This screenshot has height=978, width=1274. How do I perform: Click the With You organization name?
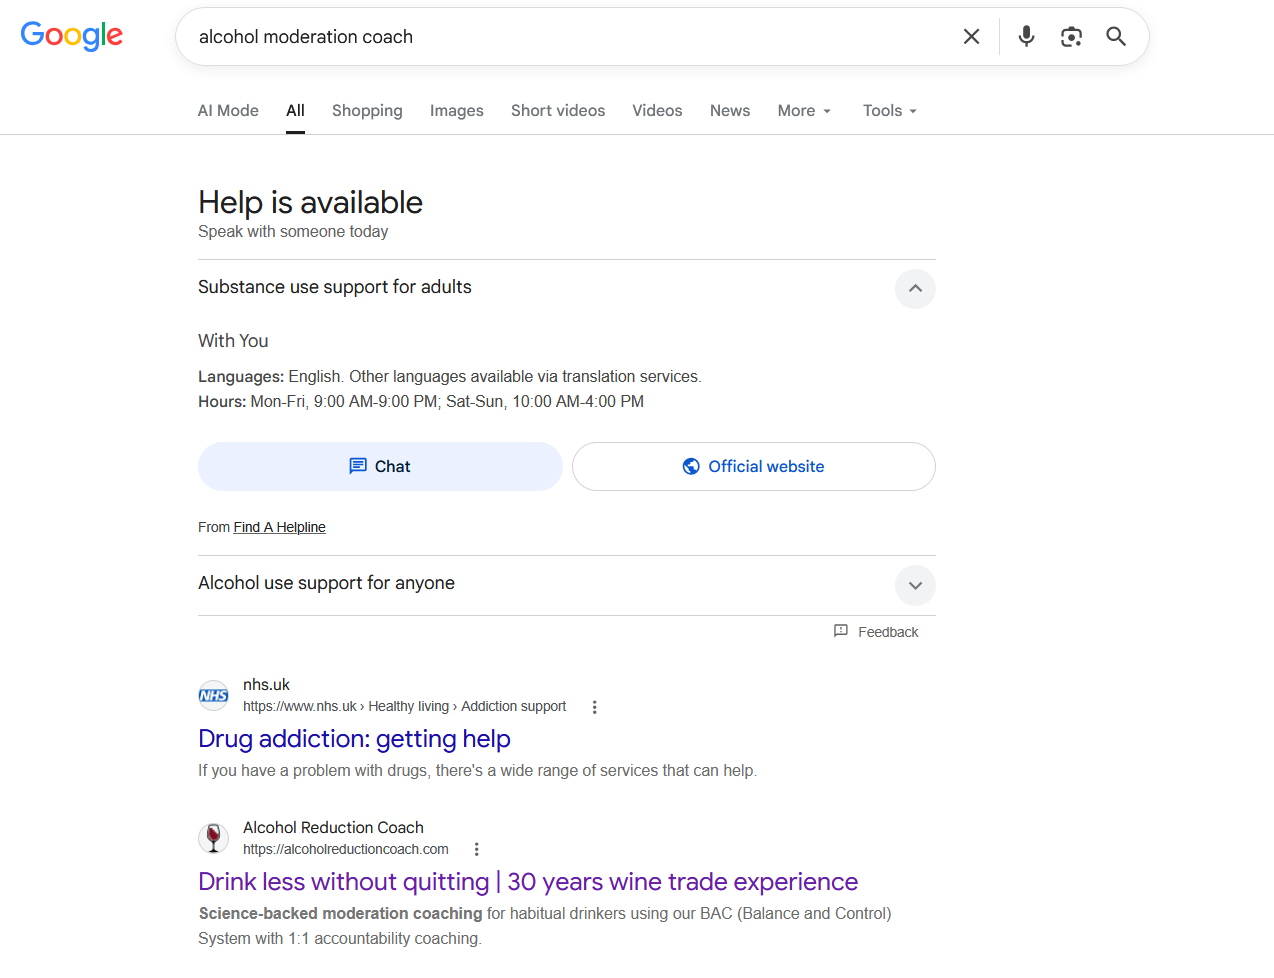pyautogui.click(x=233, y=341)
